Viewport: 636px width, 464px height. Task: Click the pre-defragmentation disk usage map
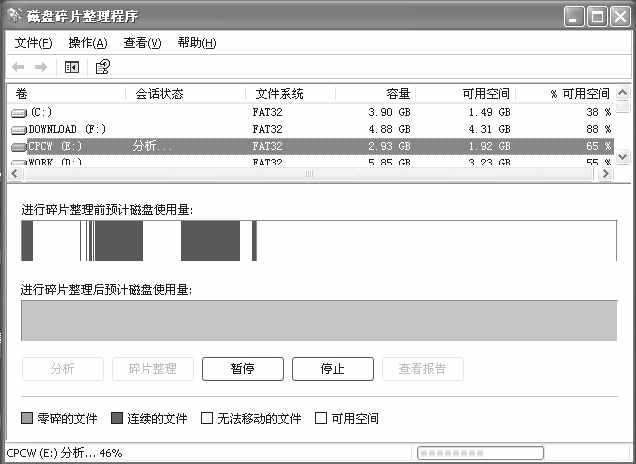pos(319,241)
